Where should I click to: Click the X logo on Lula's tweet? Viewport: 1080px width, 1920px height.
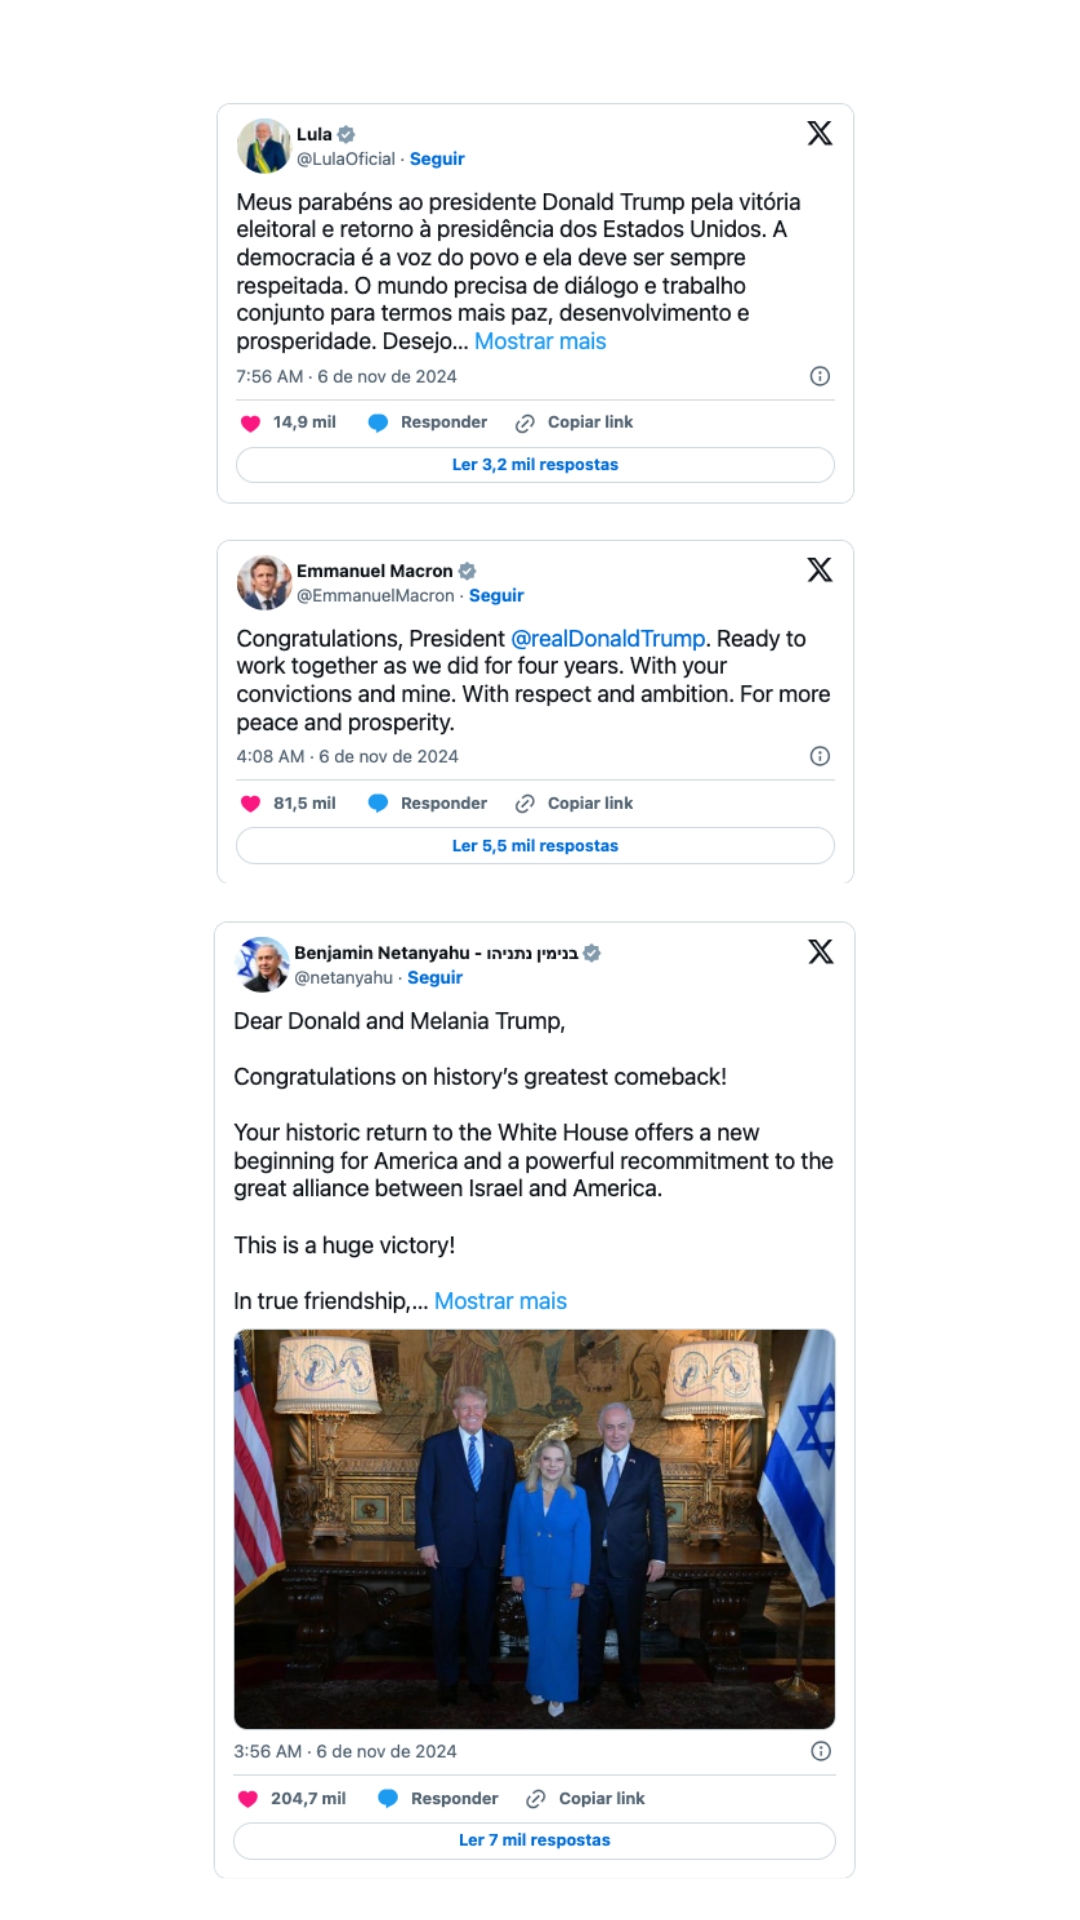819,133
